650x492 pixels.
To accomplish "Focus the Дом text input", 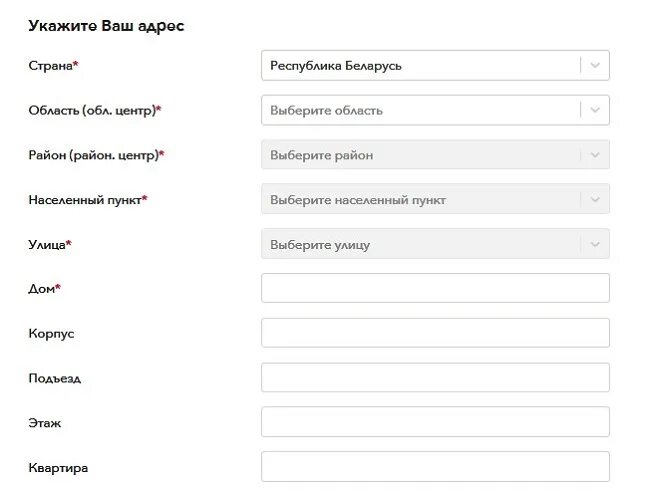I will pyautogui.click(x=435, y=288).
